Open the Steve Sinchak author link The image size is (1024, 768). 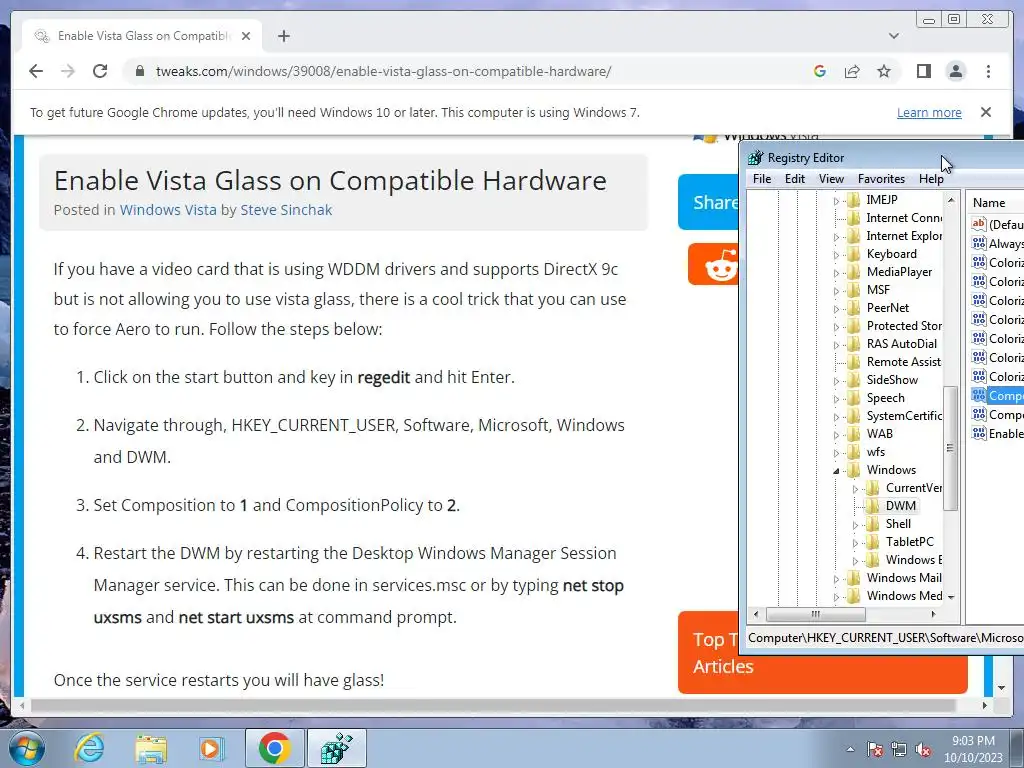pyautogui.click(x=286, y=210)
